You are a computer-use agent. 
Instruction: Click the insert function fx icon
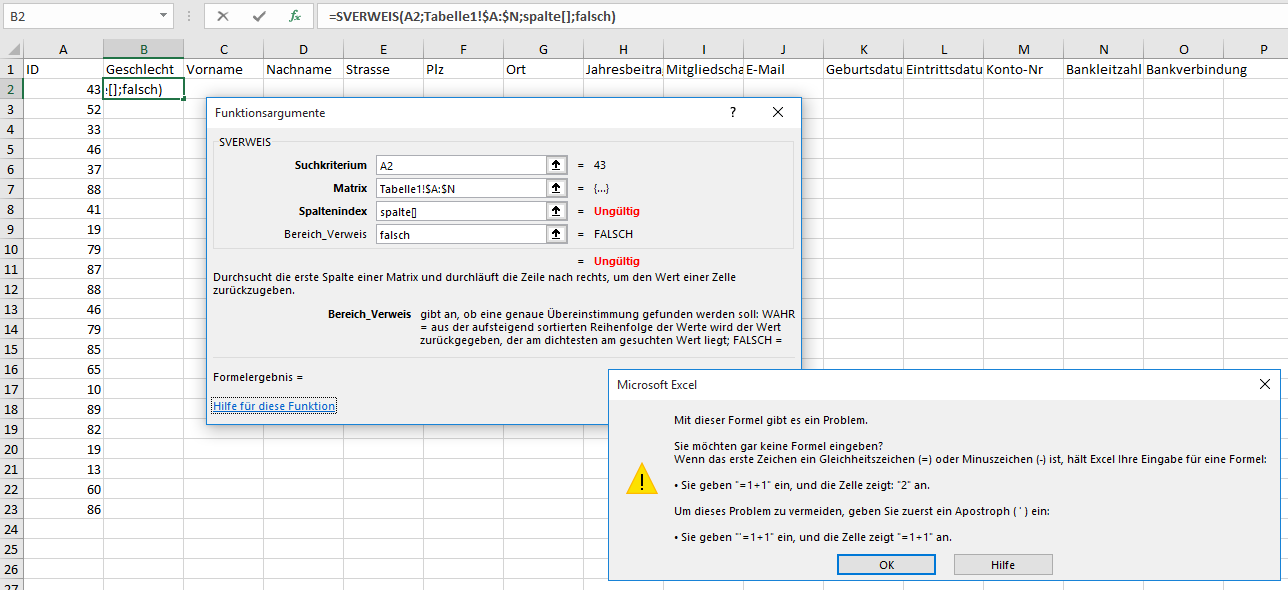(x=294, y=16)
